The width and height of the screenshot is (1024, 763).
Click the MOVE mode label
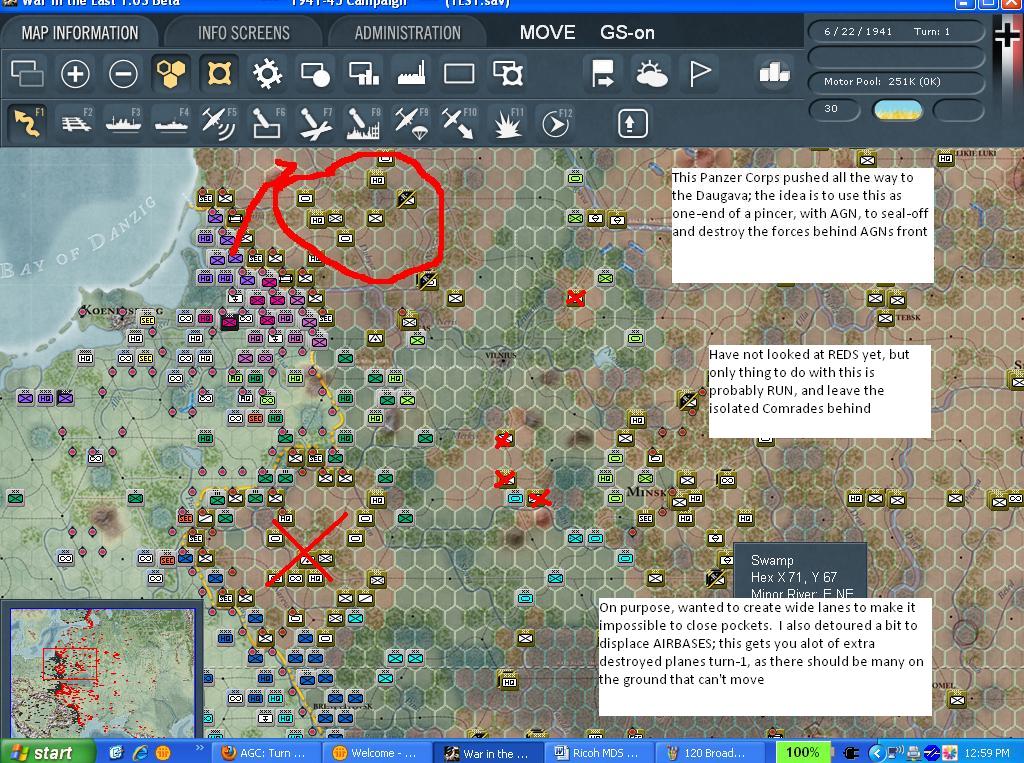tap(547, 33)
